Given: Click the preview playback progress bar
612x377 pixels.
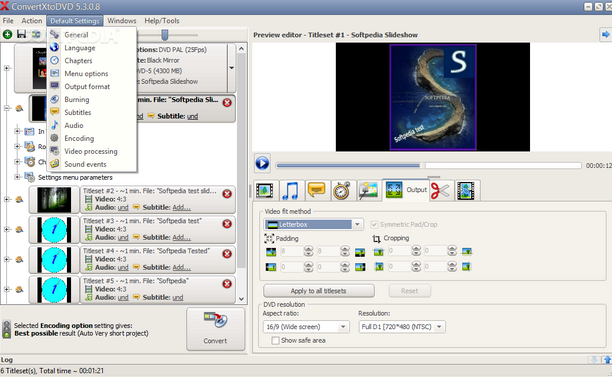Looking at the screenshot, I should pyautogui.click(x=429, y=165).
